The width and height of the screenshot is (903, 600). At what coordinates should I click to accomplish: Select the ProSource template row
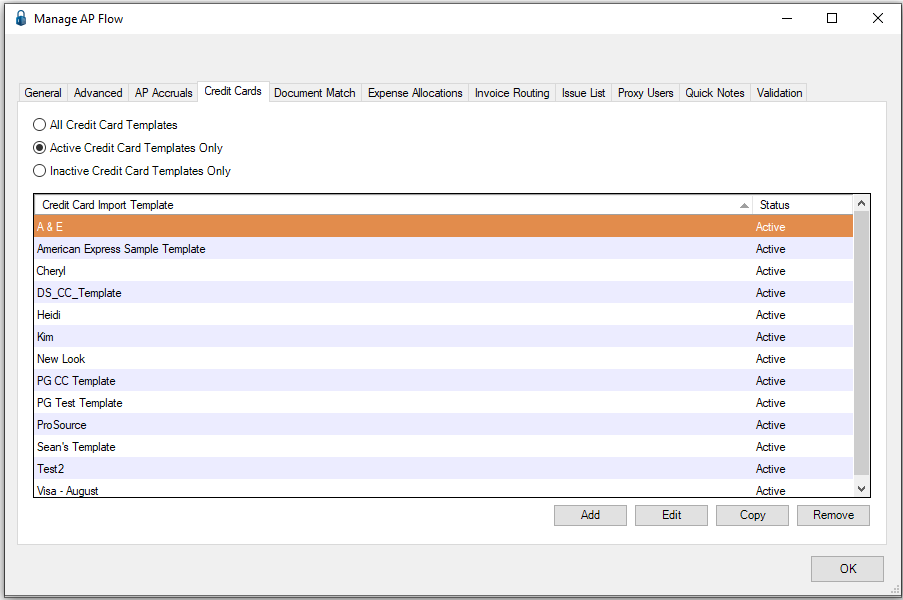(x=444, y=425)
